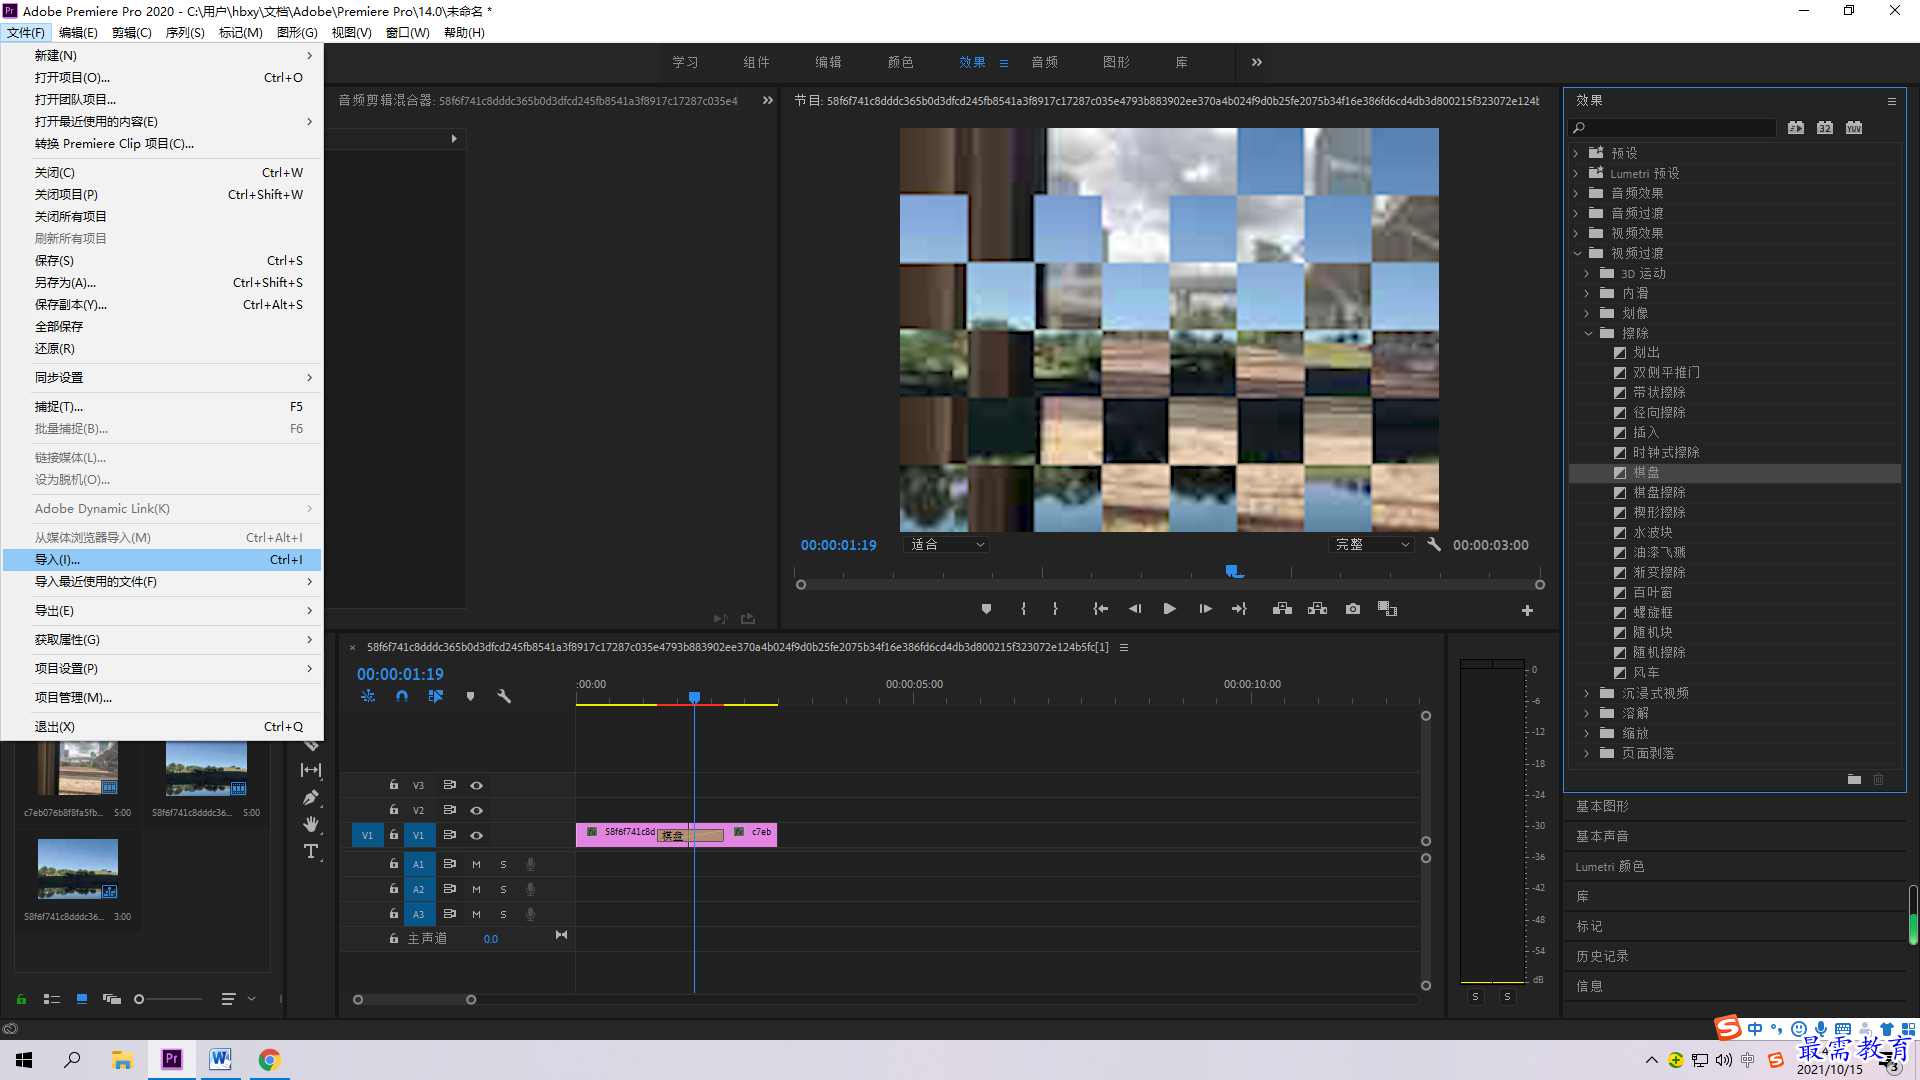Toggle Linked Selection in timeline
This screenshot has width=1920, height=1080.
tap(436, 696)
